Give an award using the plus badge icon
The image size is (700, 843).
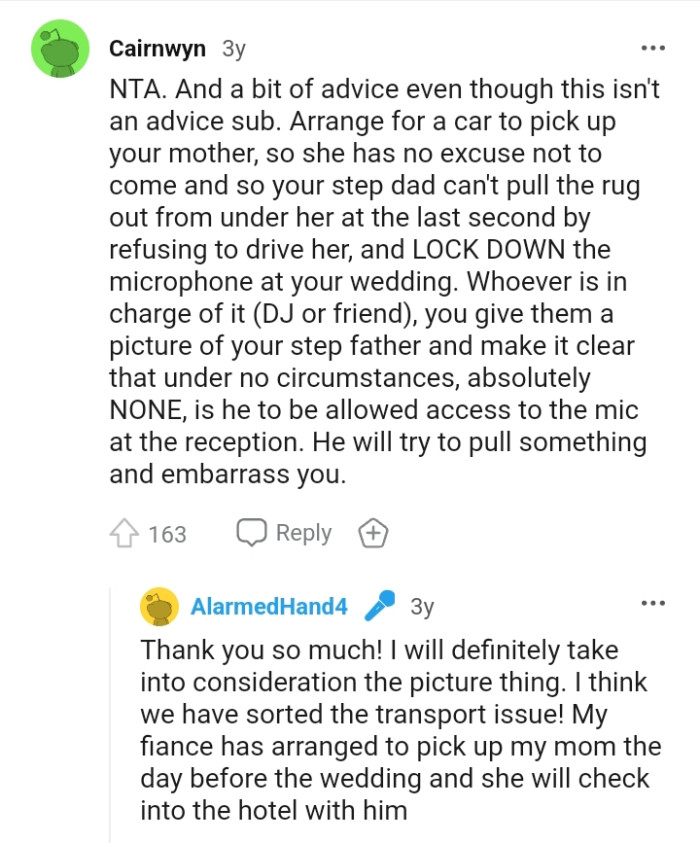(373, 534)
